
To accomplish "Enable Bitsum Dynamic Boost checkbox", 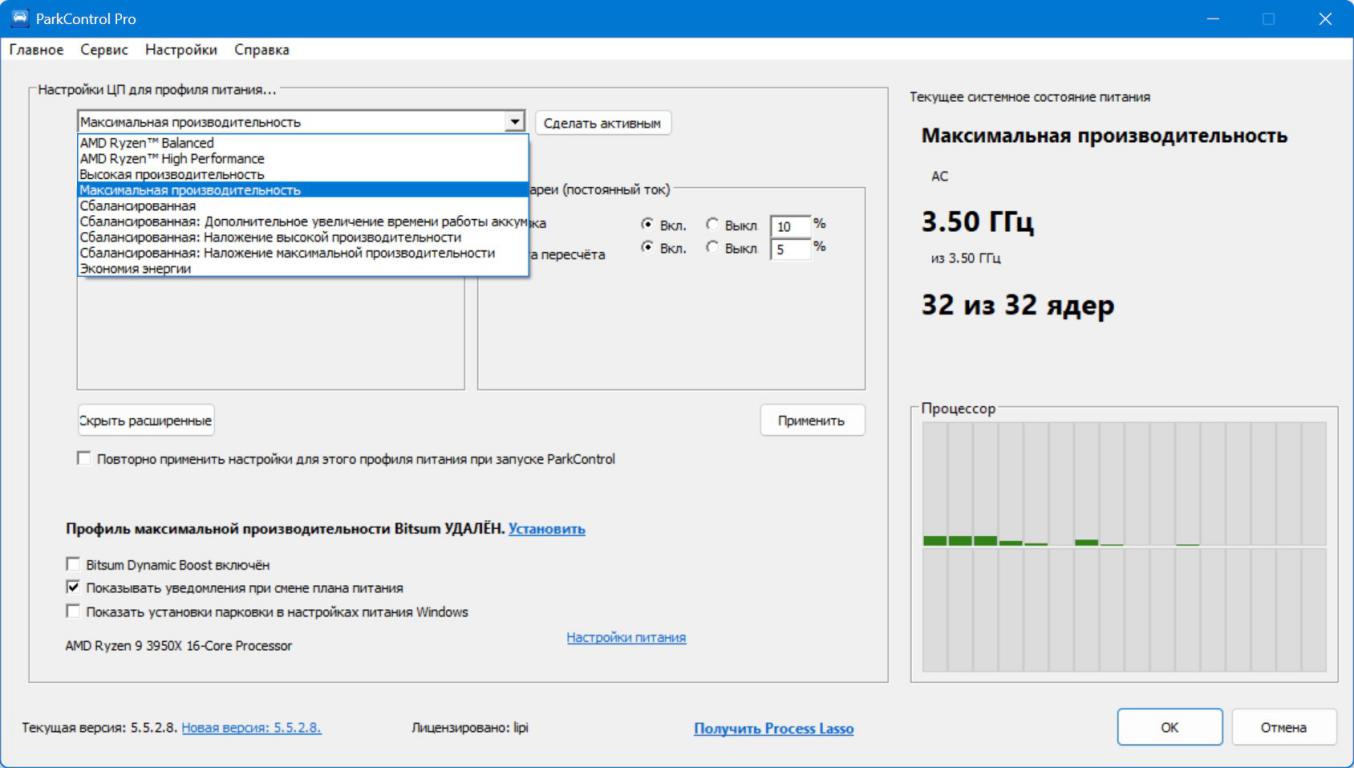I will (73, 565).
